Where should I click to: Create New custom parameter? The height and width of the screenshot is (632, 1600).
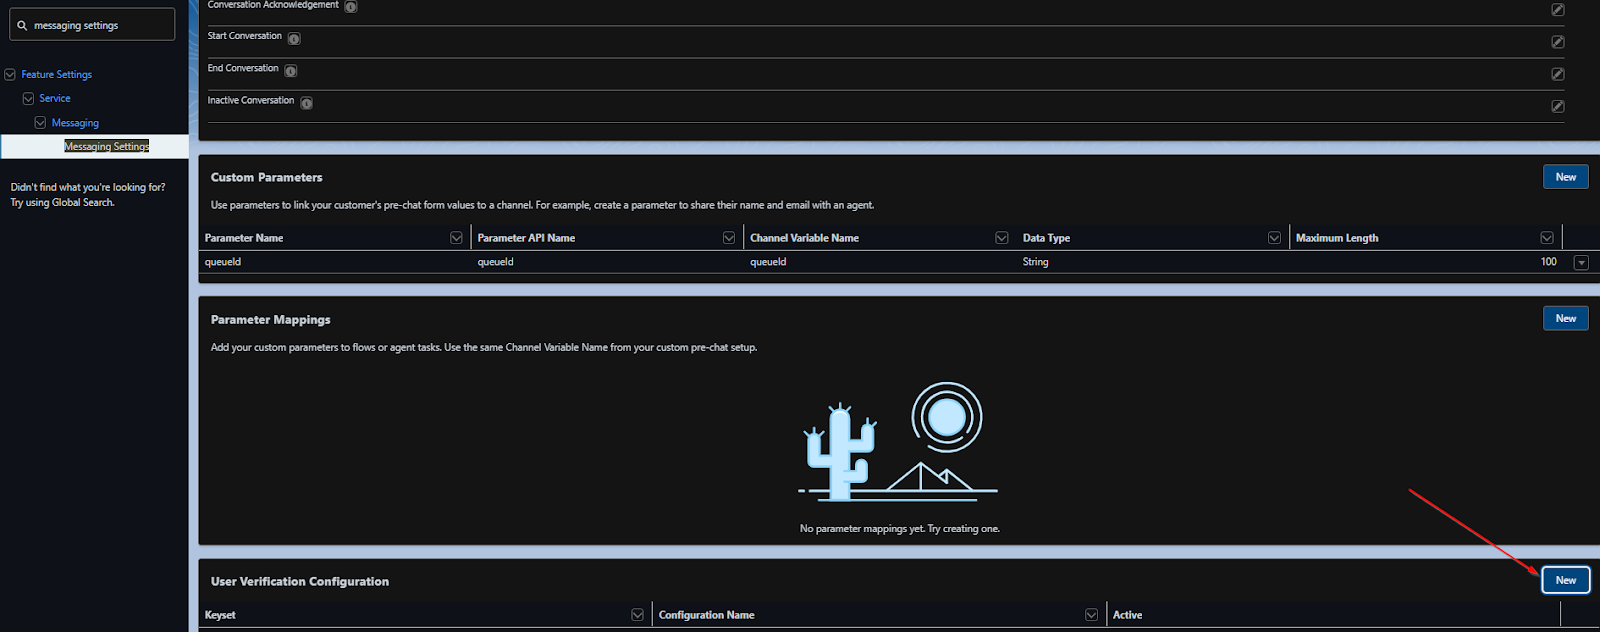coord(1565,177)
